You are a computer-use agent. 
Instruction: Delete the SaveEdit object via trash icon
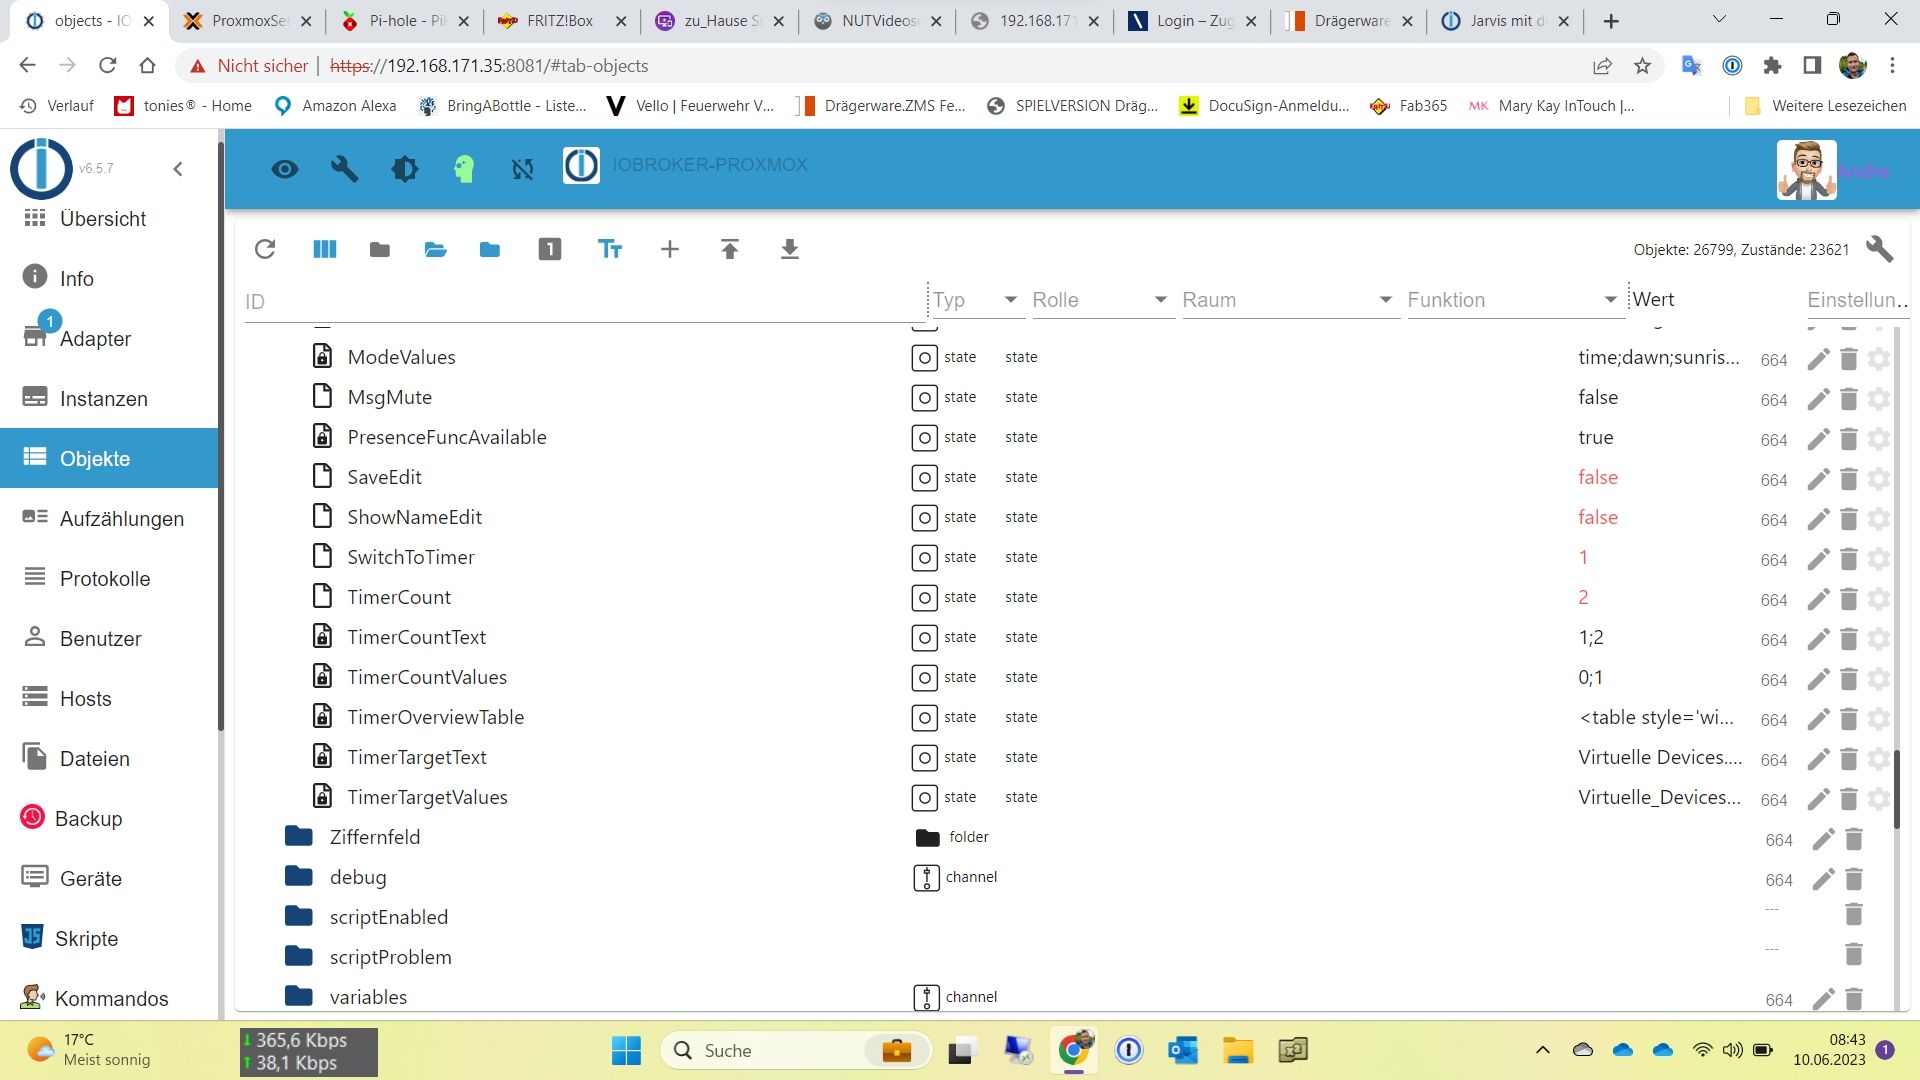pos(1849,479)
